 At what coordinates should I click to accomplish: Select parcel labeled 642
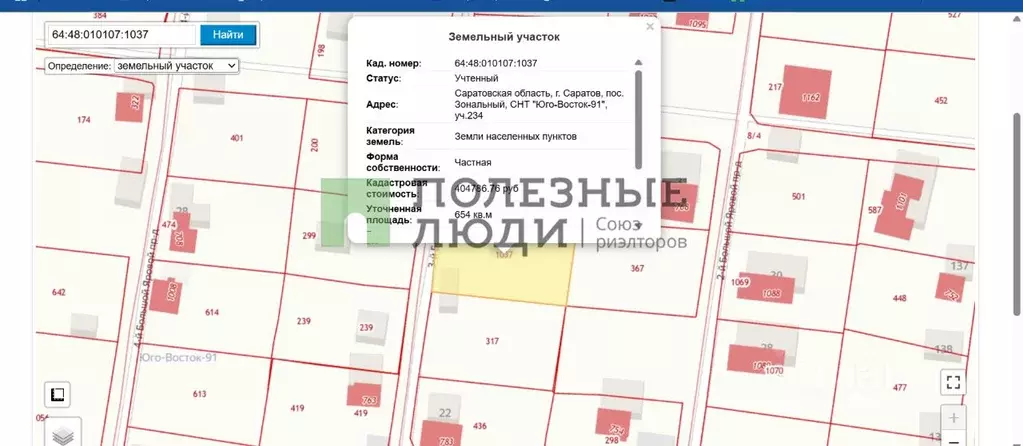click(59, 292)
